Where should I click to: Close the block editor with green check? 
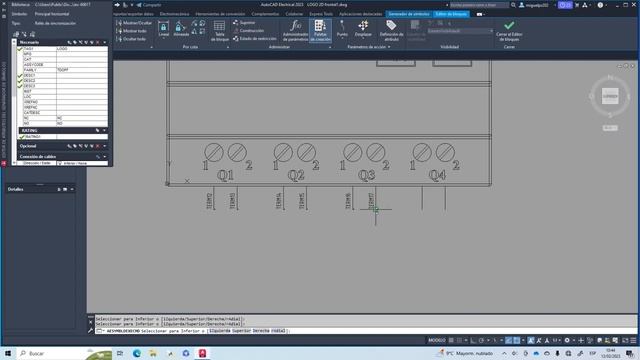pyautogui.click(x=509, y=31)
